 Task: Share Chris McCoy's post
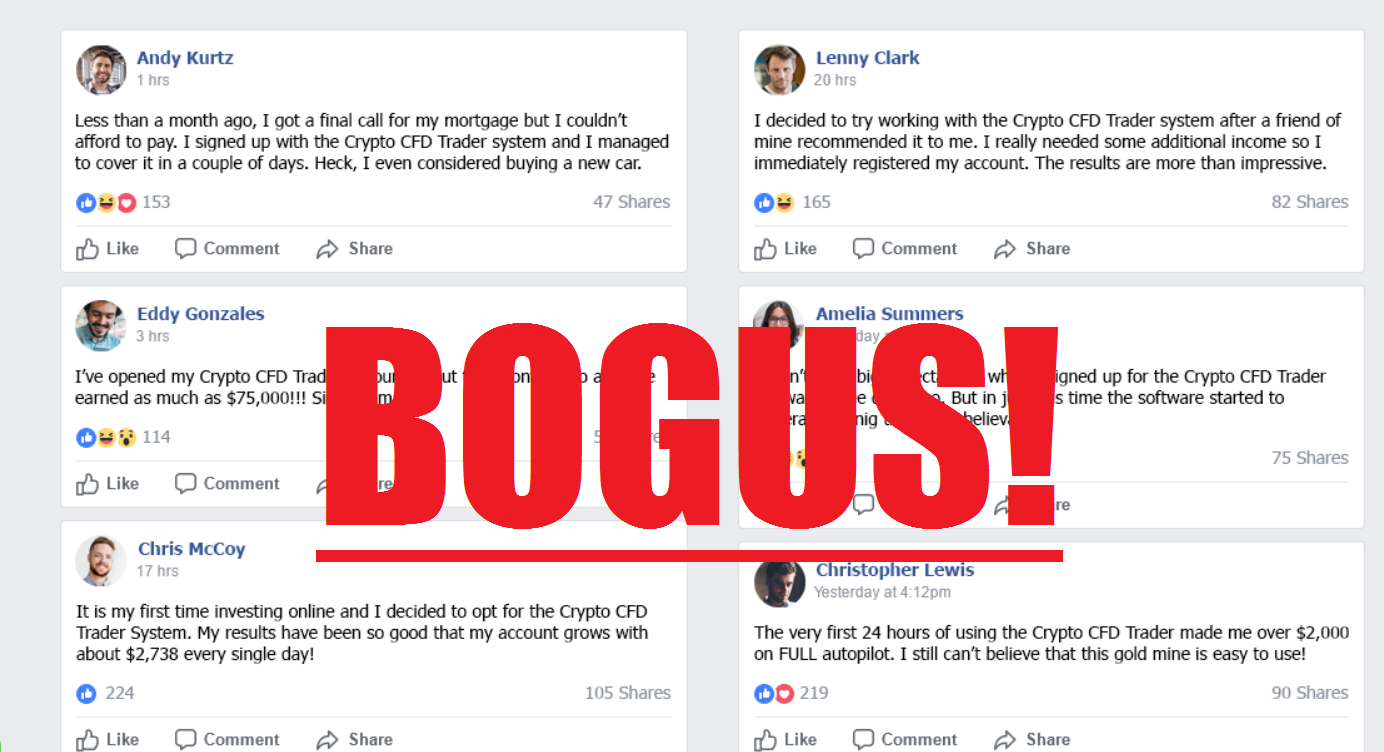[354, 740]
